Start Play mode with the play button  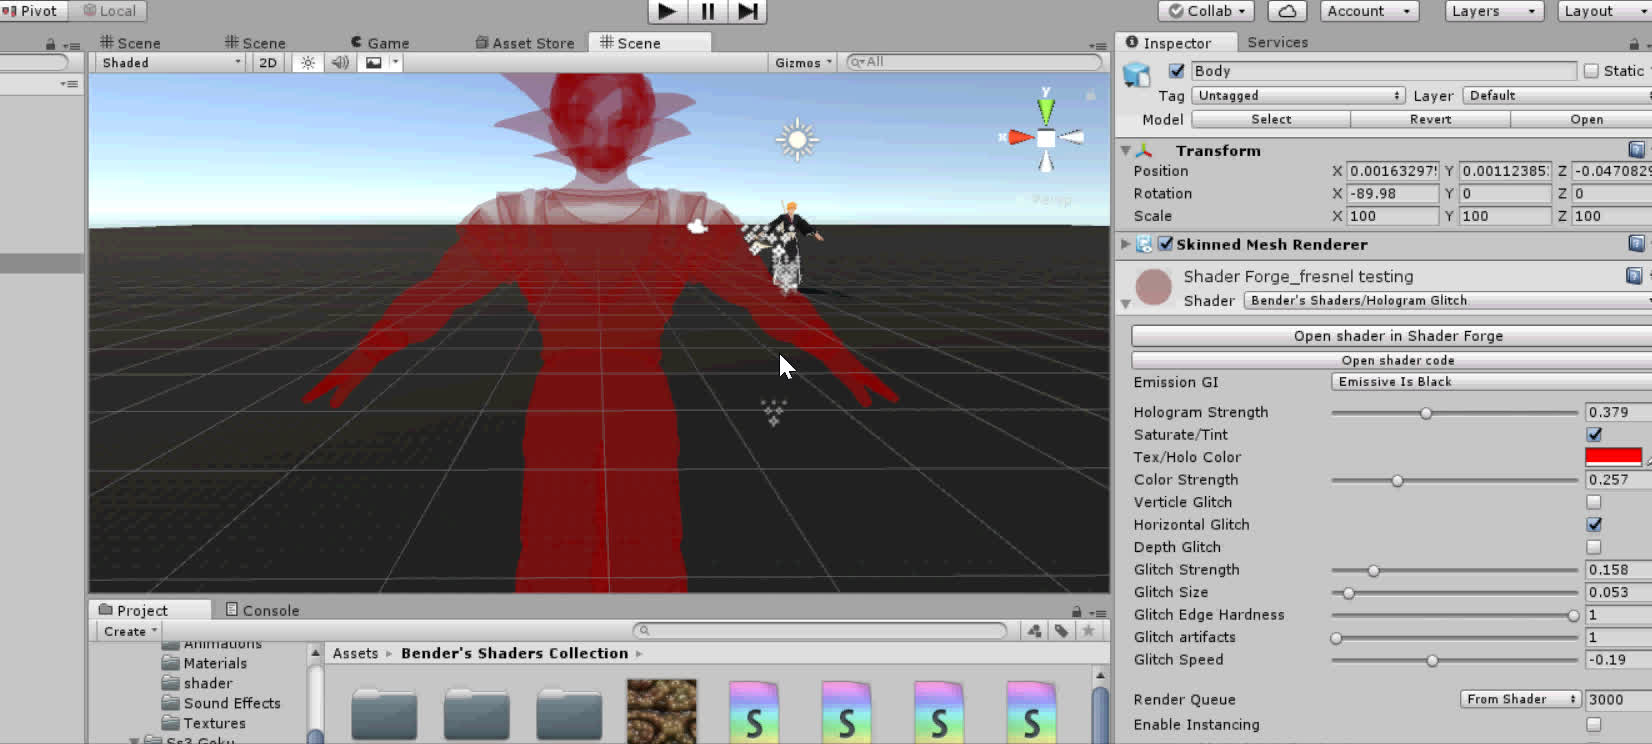[667, 11]
